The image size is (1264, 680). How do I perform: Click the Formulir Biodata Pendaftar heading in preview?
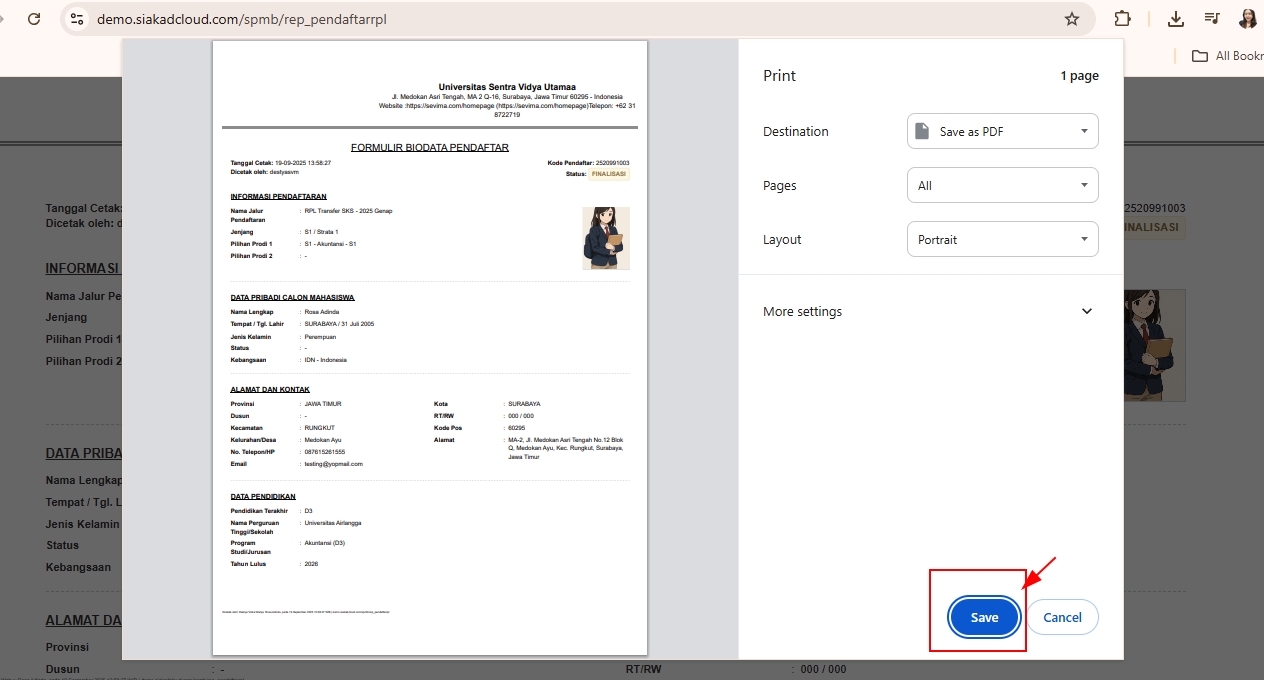coord(430,147)
